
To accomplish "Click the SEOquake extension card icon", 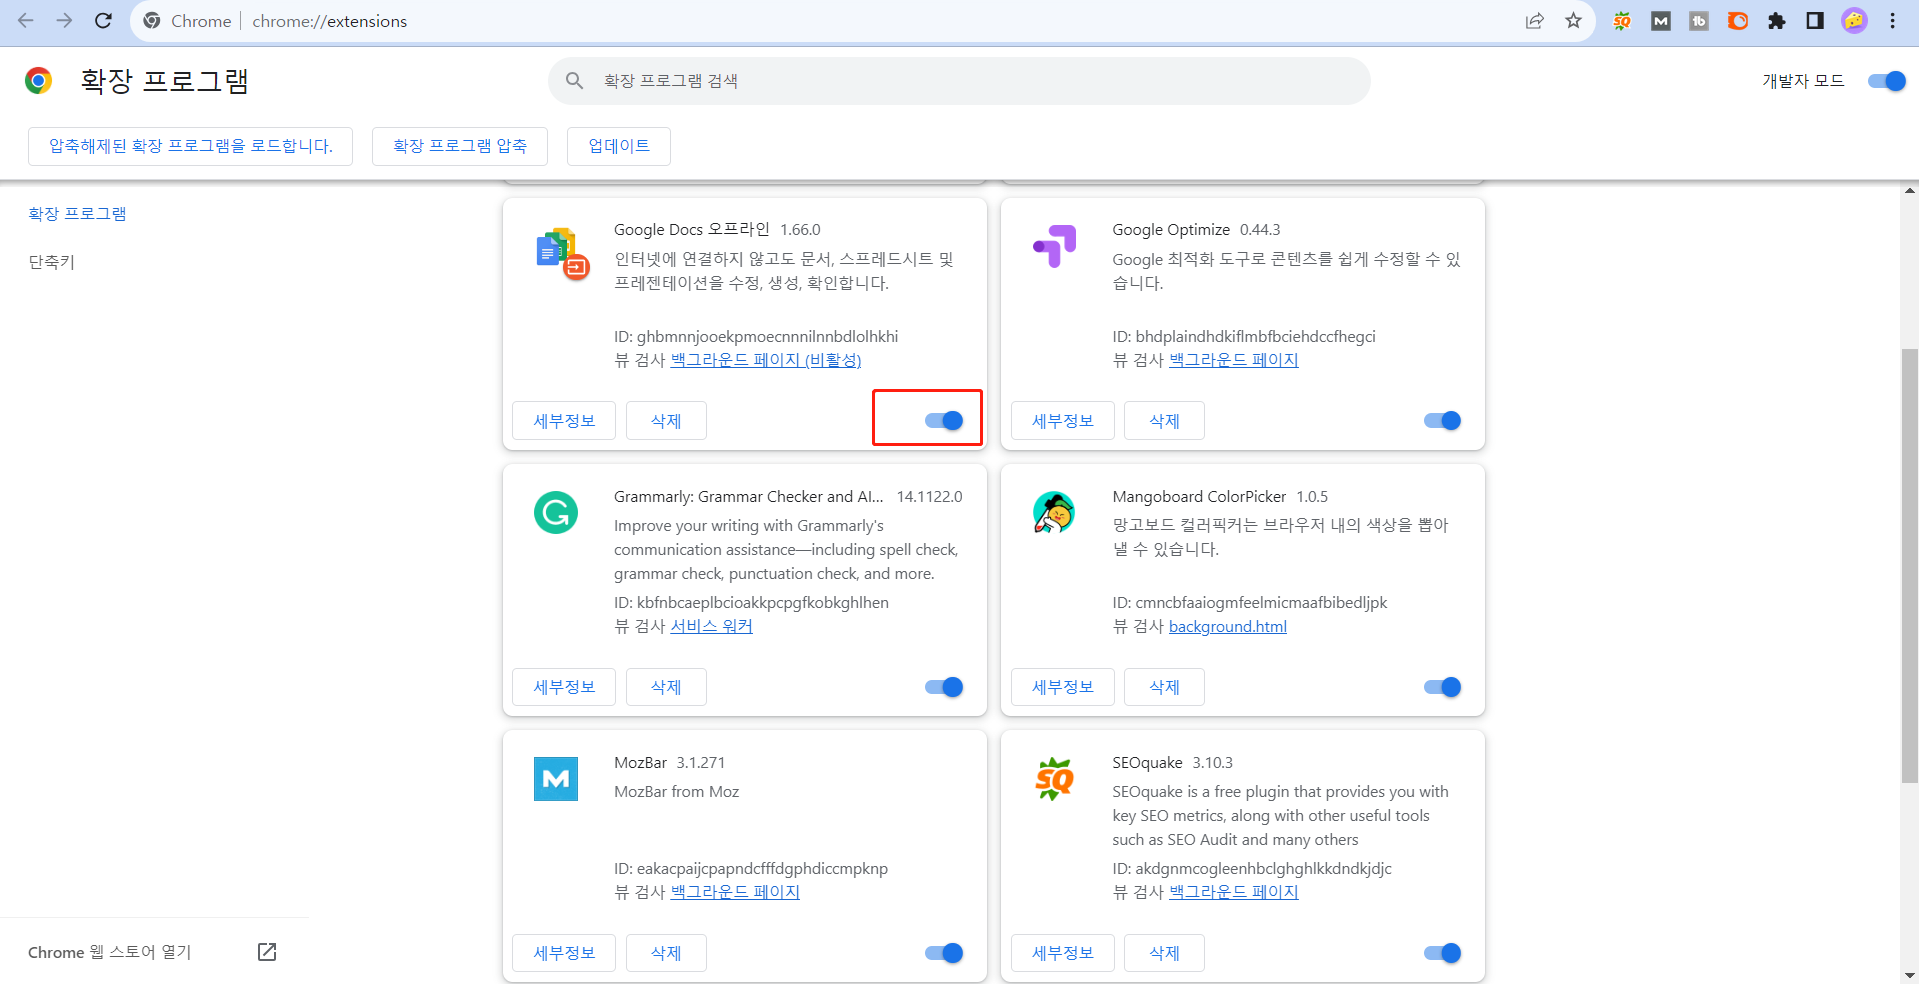I will 1054,780.
